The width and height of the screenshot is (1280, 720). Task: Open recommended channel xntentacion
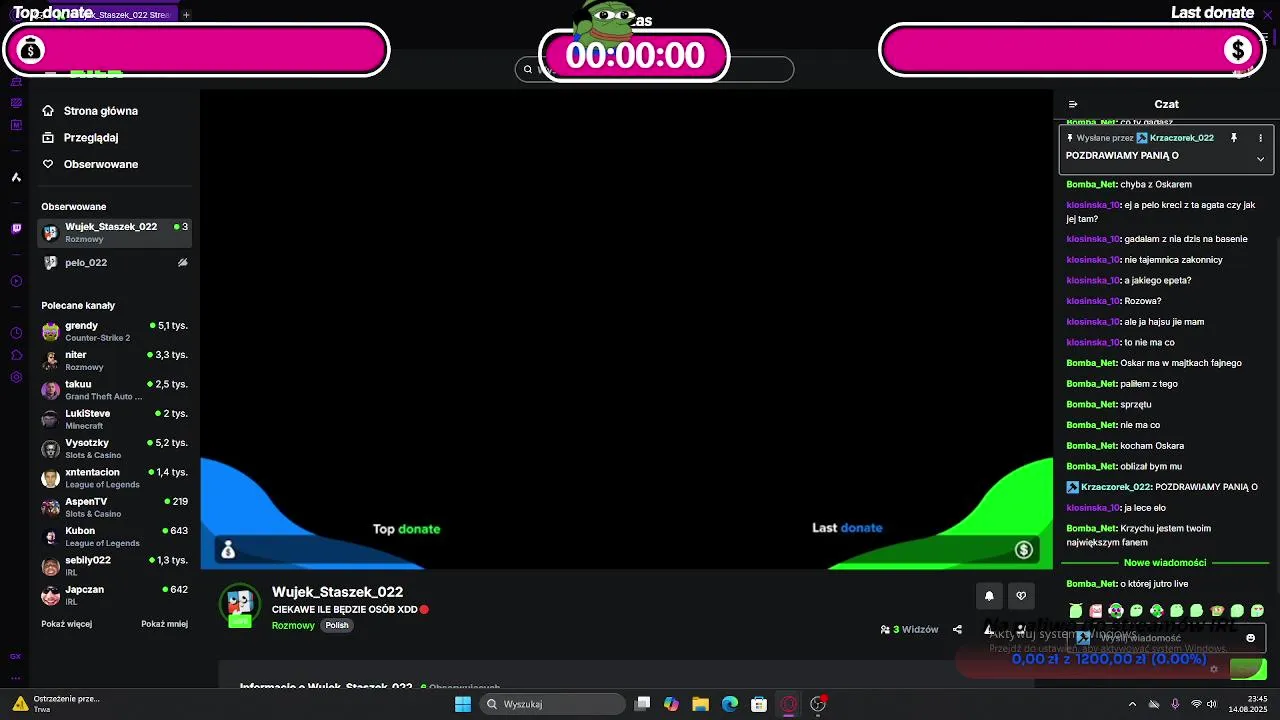[115, 478]
